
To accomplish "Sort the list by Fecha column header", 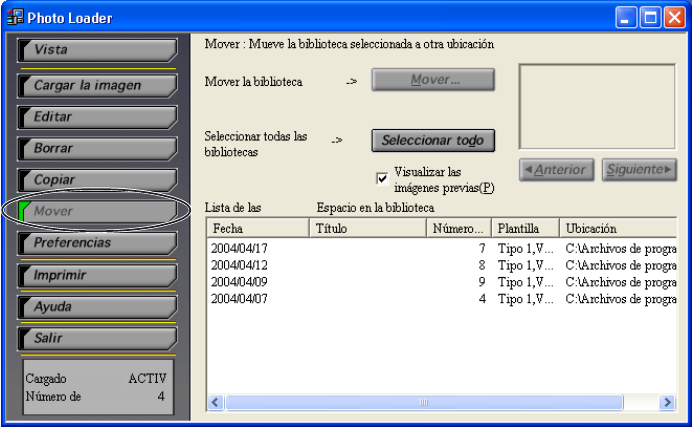I will coord(257,229).
